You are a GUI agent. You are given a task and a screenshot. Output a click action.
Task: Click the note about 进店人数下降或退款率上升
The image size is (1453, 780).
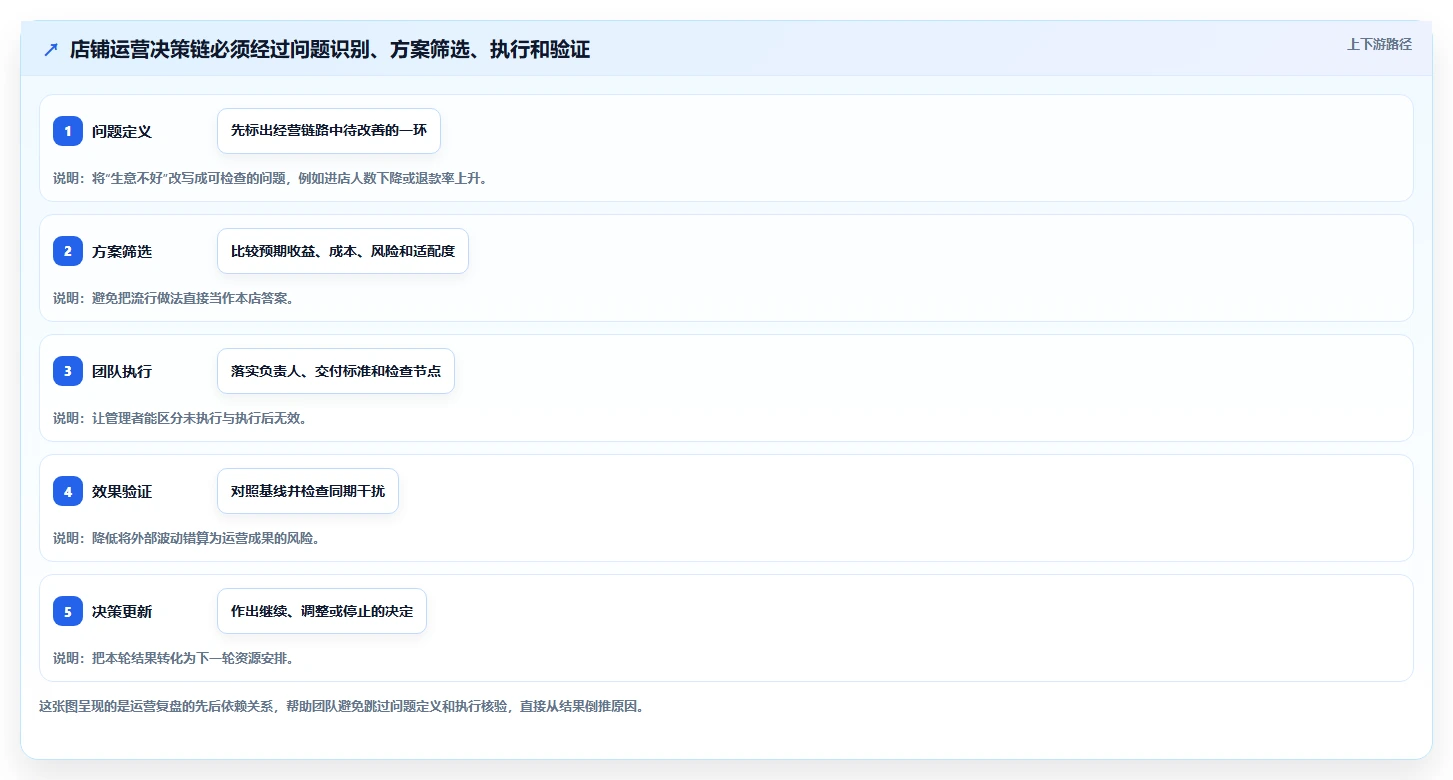[x=270, y=178]
